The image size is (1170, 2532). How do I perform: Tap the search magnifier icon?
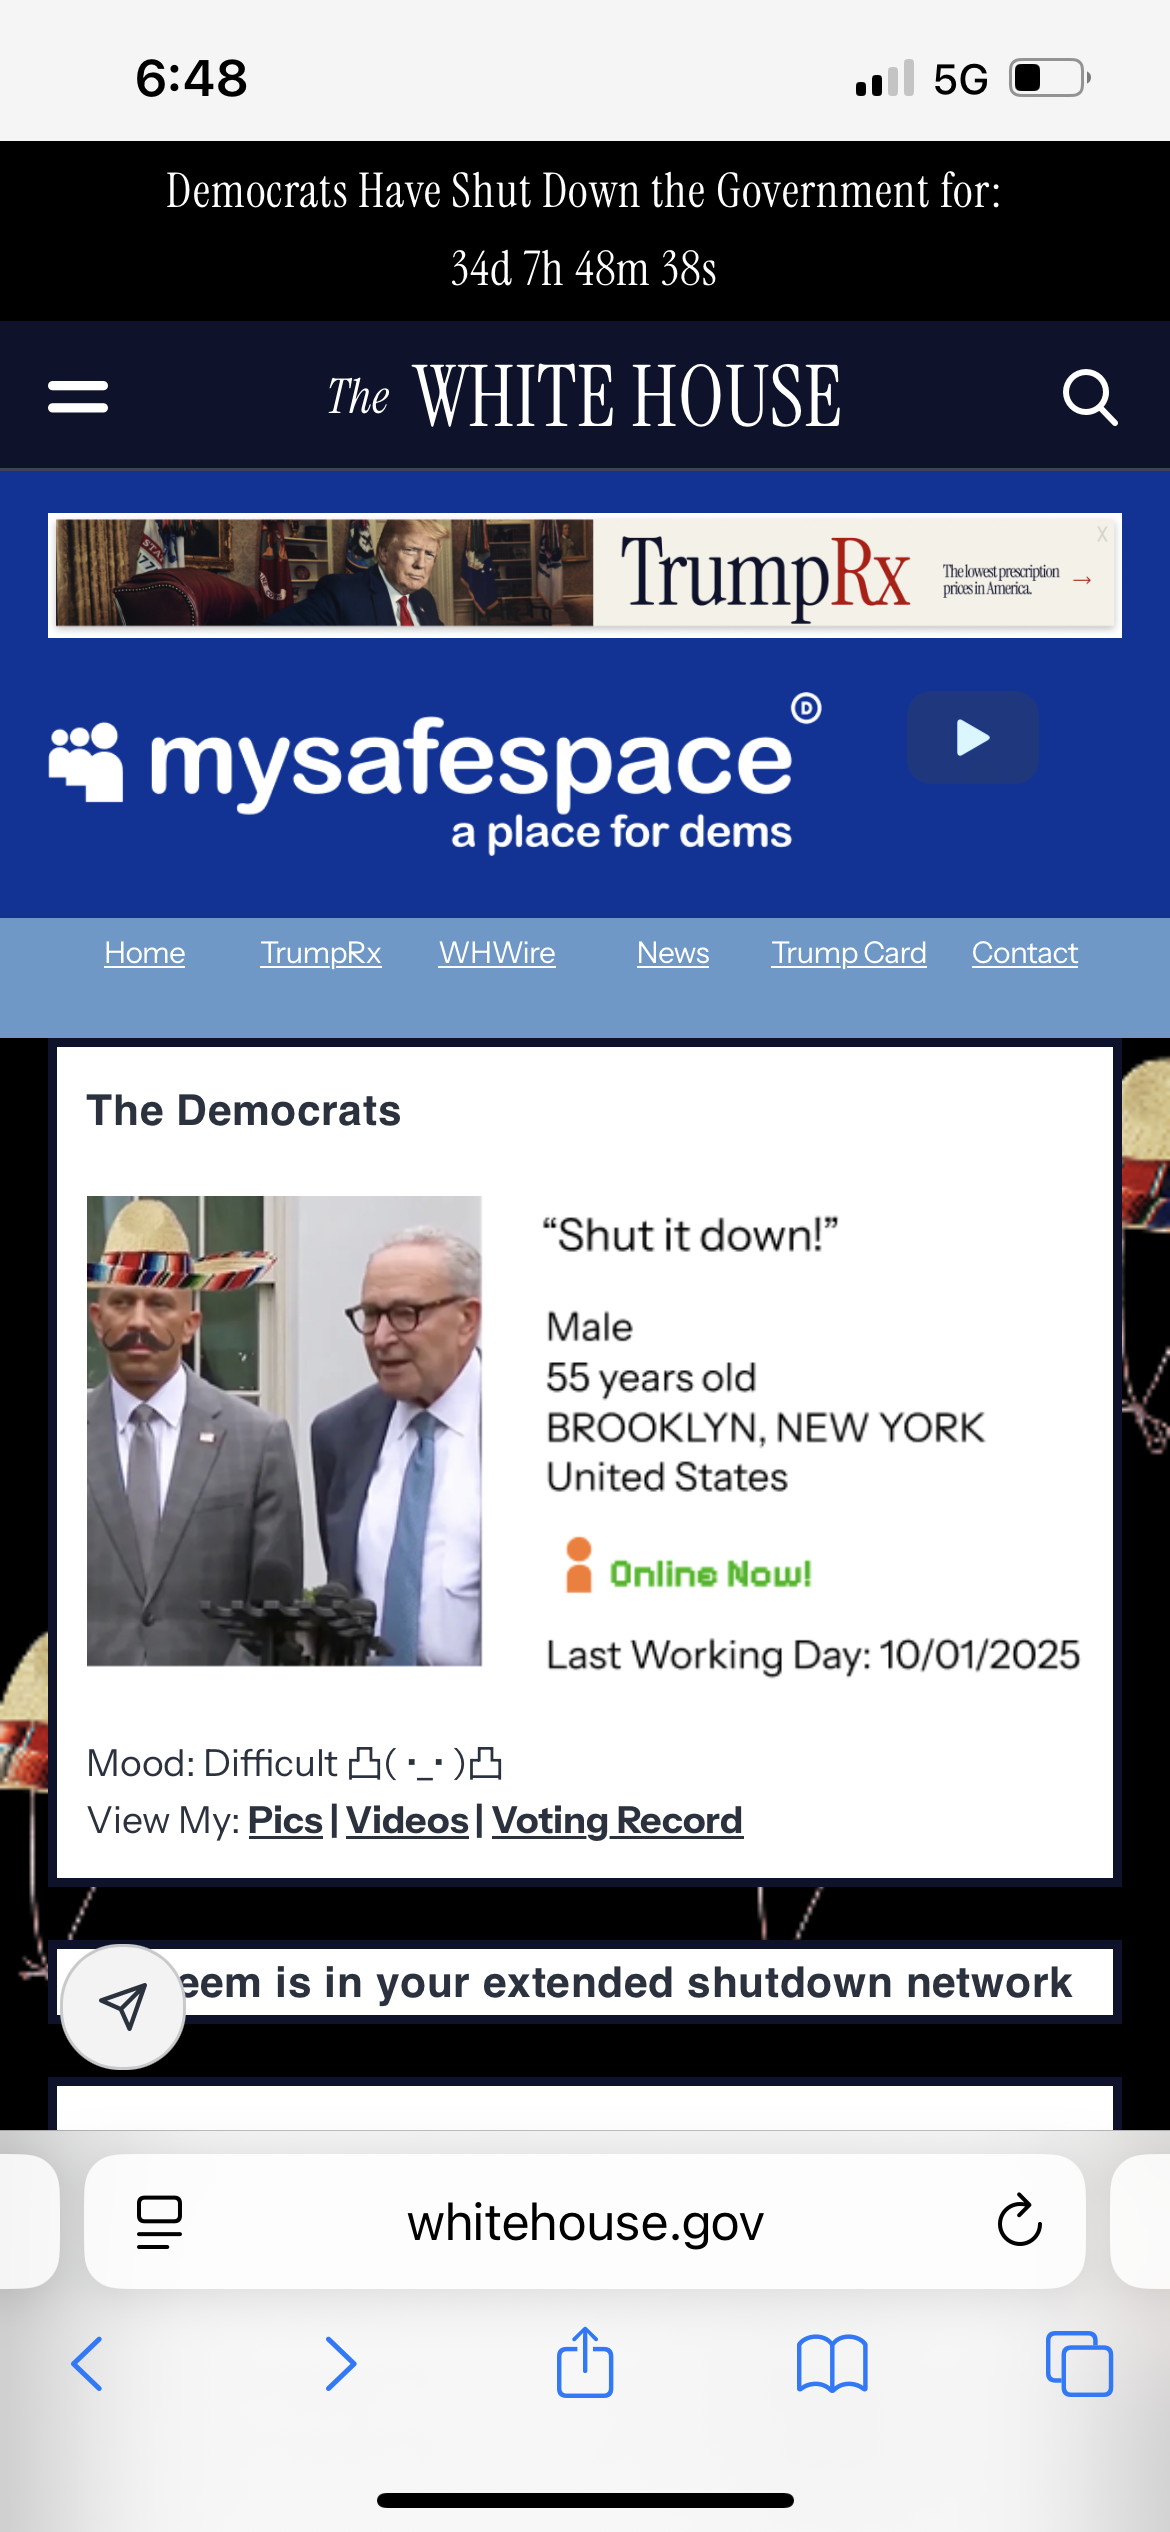point(1089,397)
